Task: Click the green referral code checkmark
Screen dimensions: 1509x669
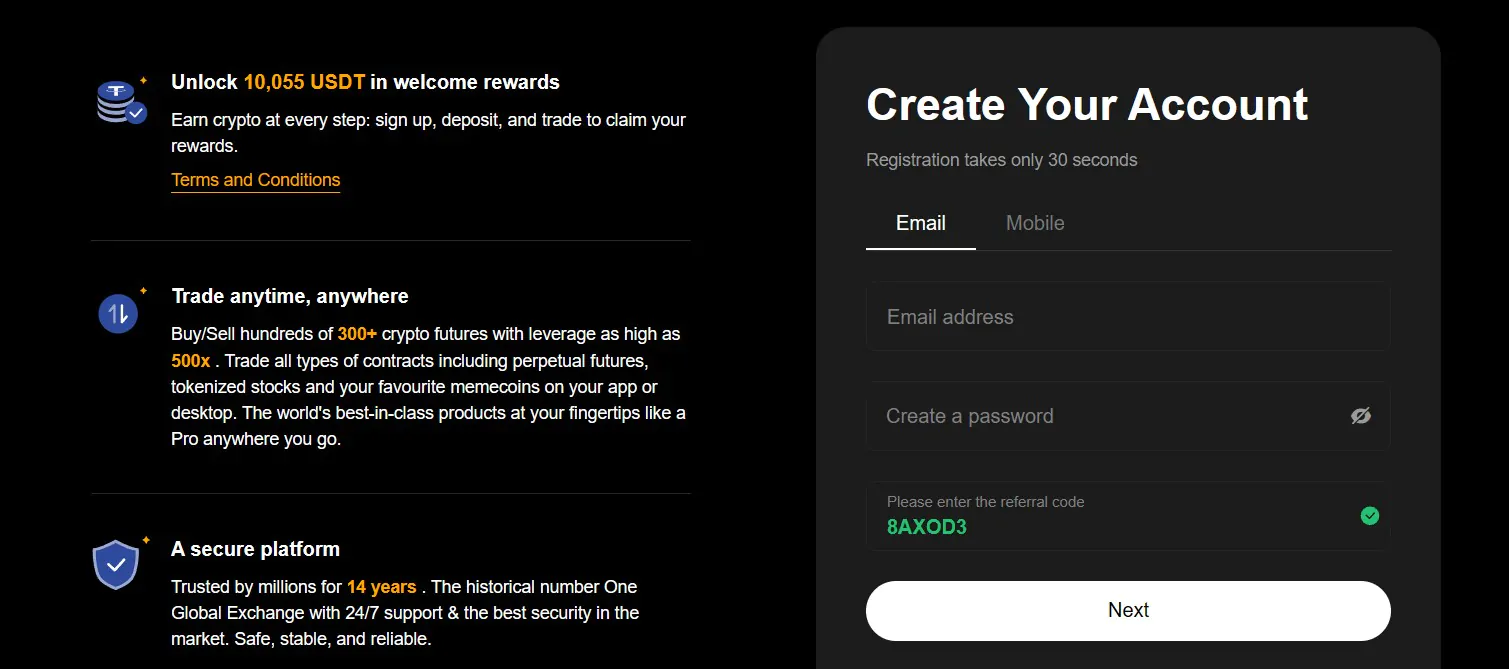Action: 1370,516
